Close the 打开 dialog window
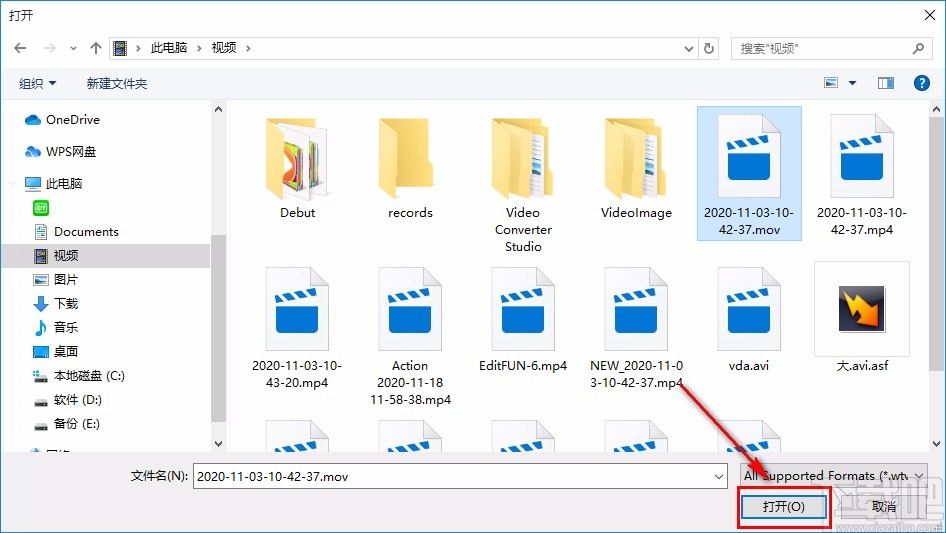Viewport: 946px width, 533px height. point(930,15)
